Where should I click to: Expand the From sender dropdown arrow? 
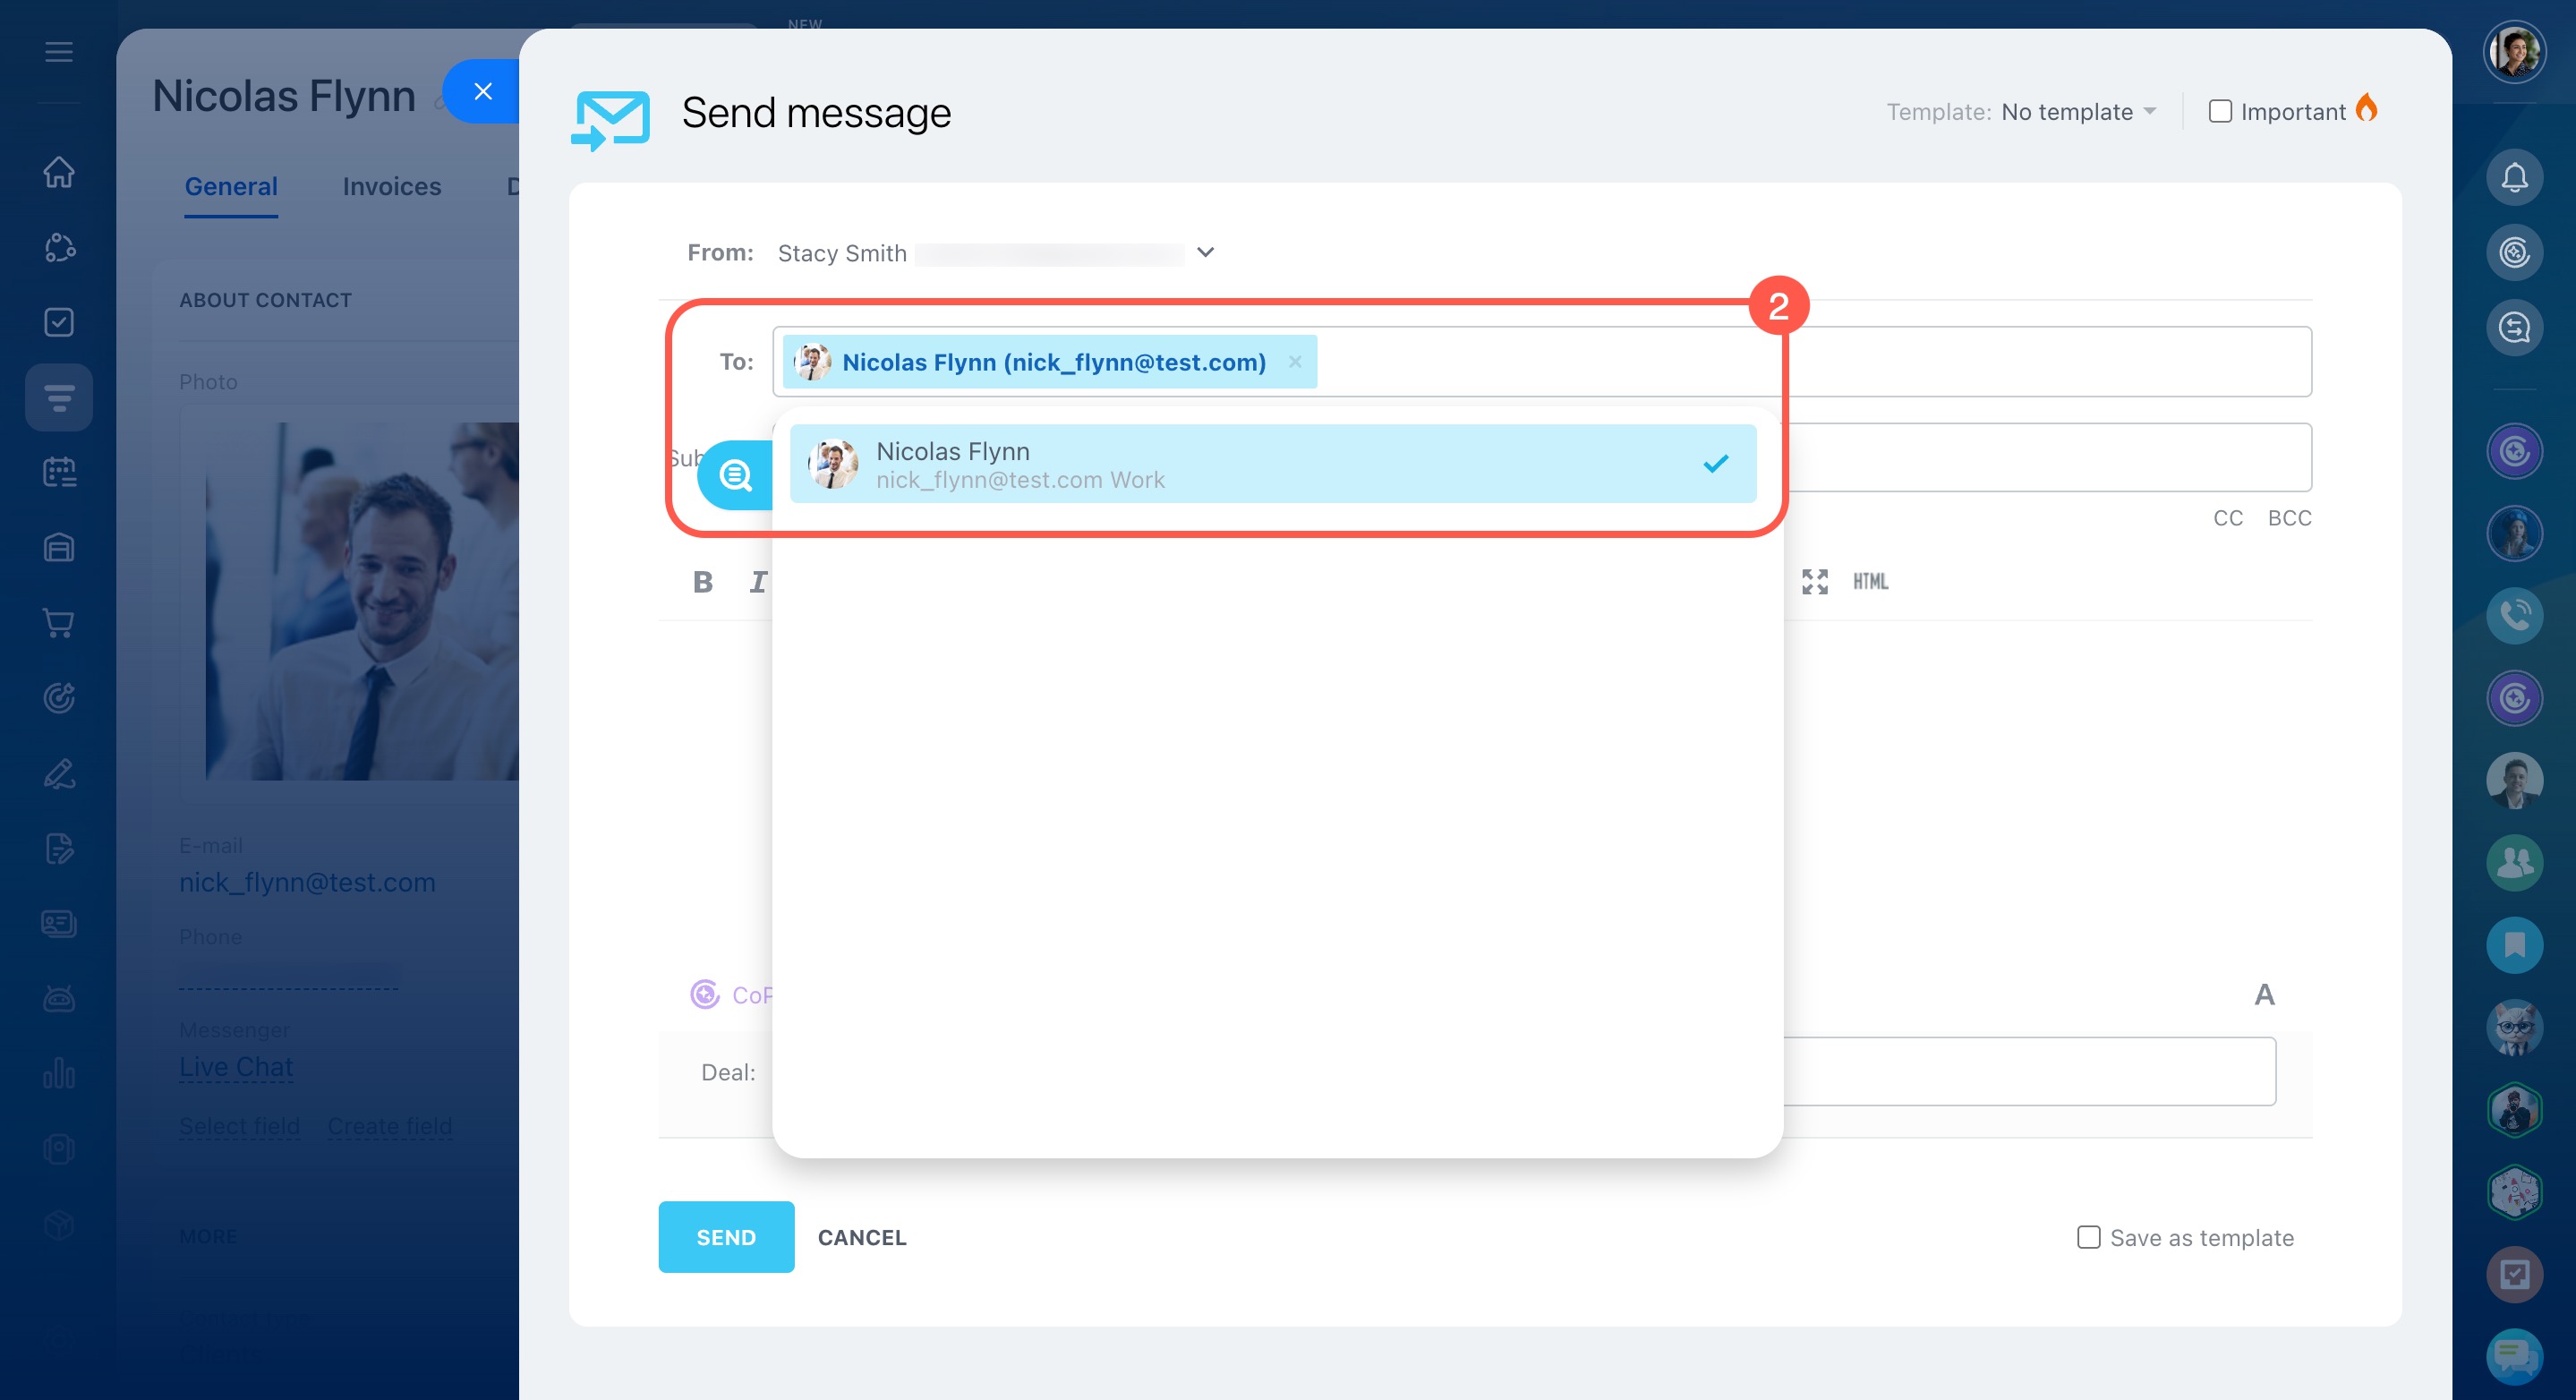pyautogui.click(x=1205, y=252)
